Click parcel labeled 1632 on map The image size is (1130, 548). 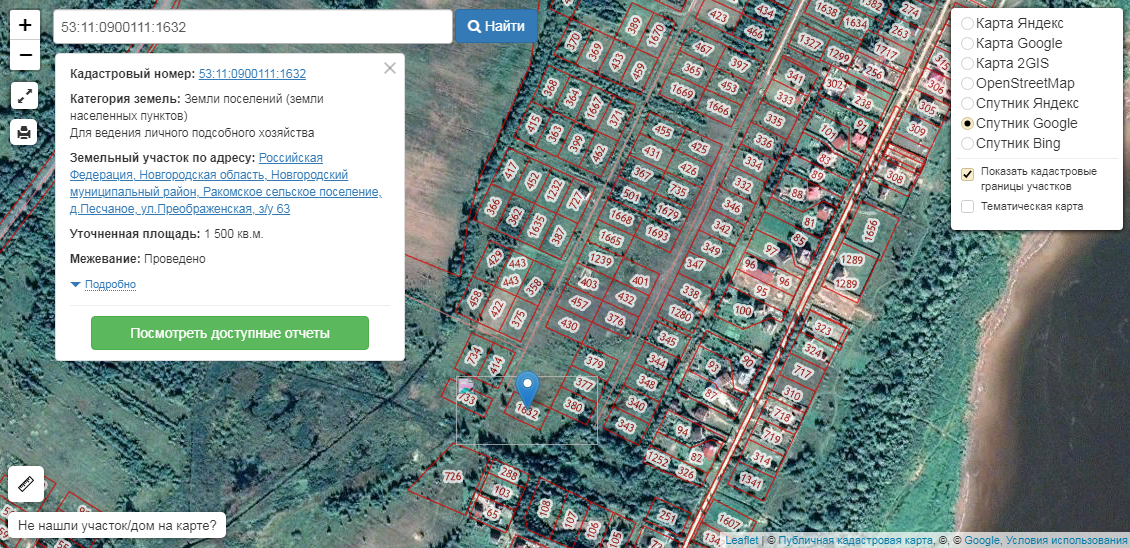528,413
